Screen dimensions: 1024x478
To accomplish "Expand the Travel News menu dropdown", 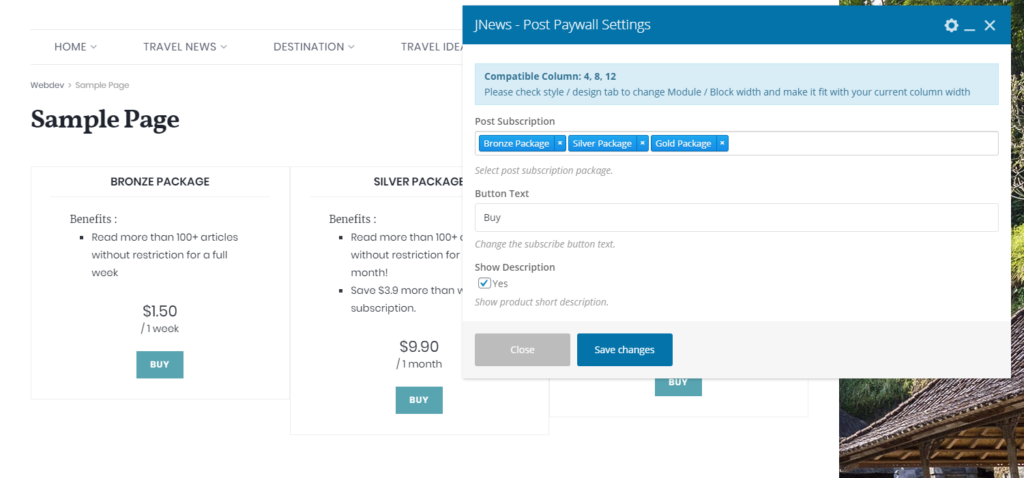I will click(185, 47).
